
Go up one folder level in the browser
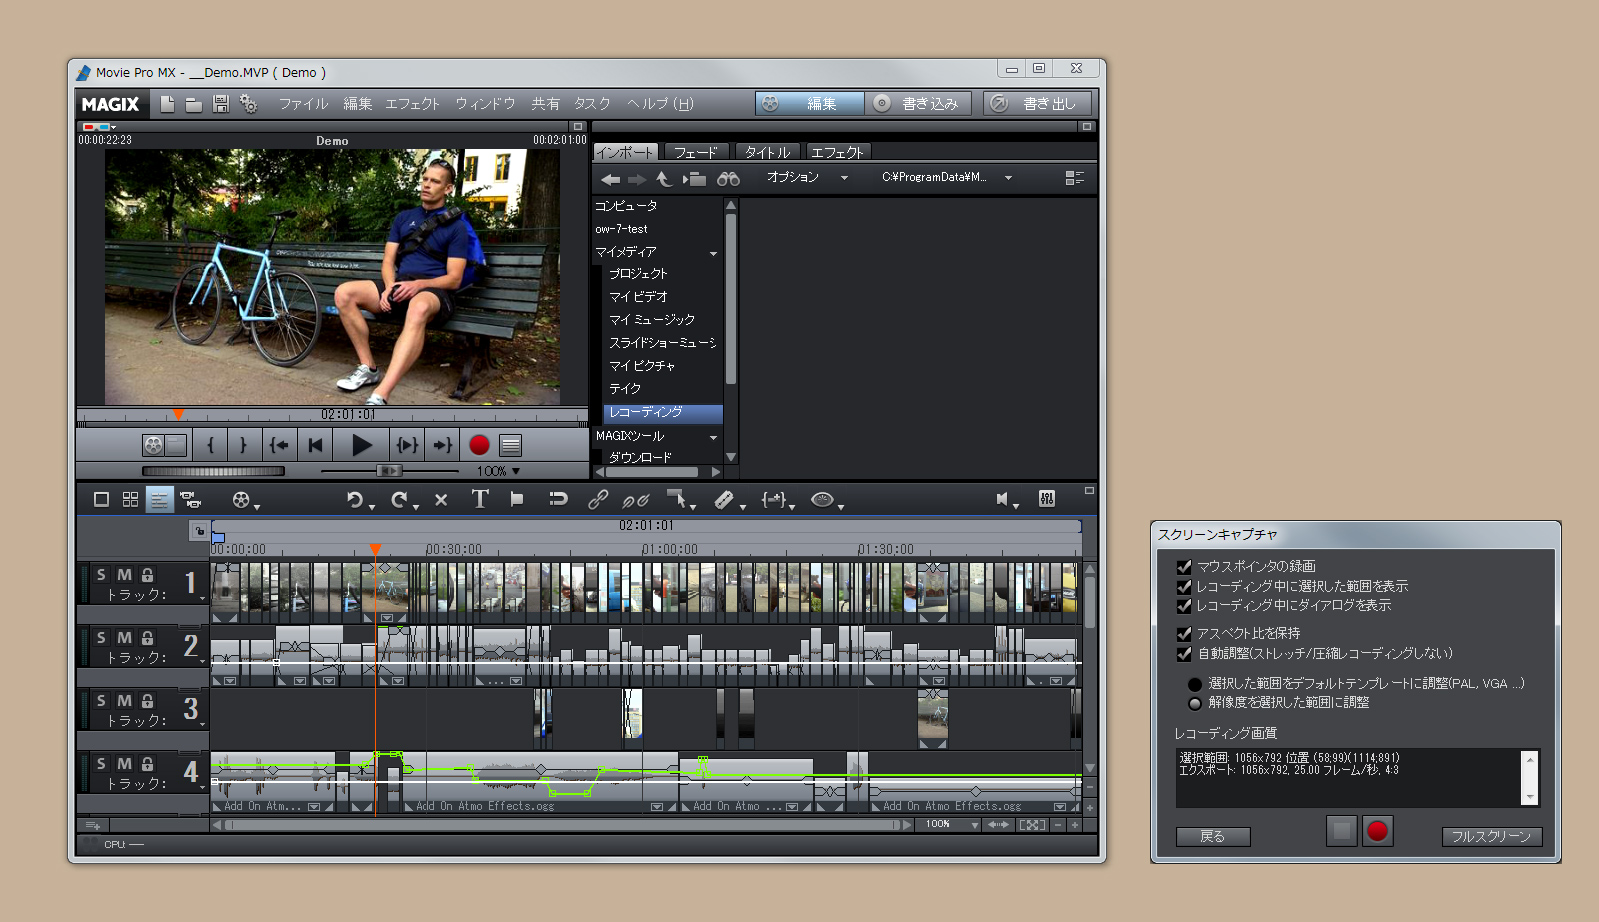[x=664, y=179]
